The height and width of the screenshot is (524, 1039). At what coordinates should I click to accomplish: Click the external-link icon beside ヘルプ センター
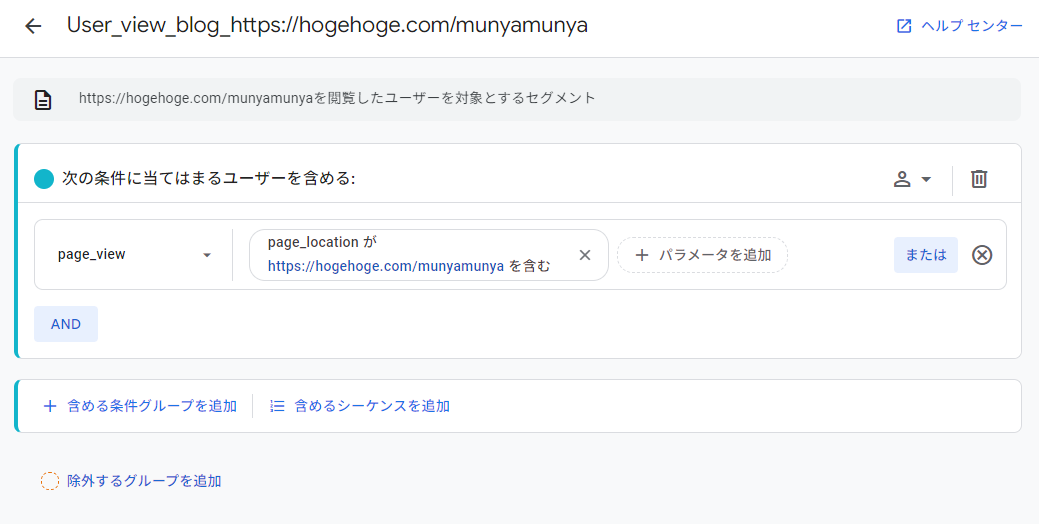pos(904,26)
